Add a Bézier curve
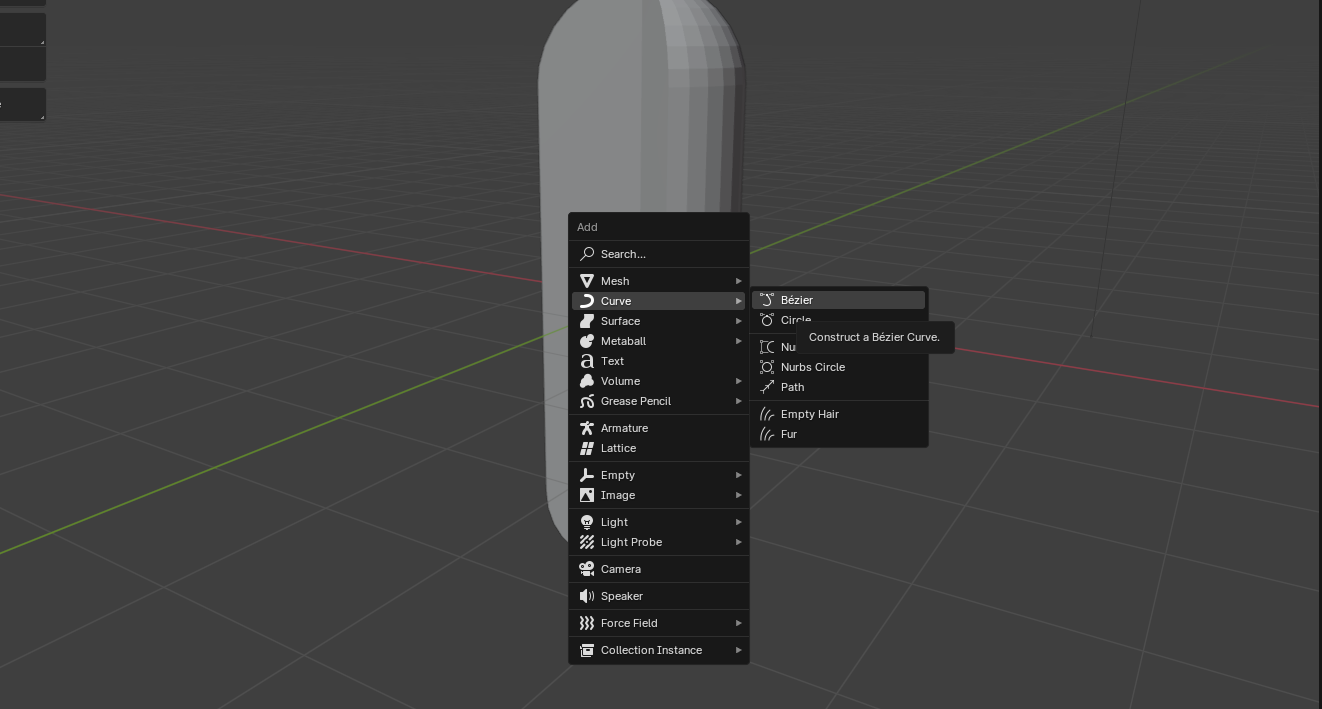 (839, 300)
